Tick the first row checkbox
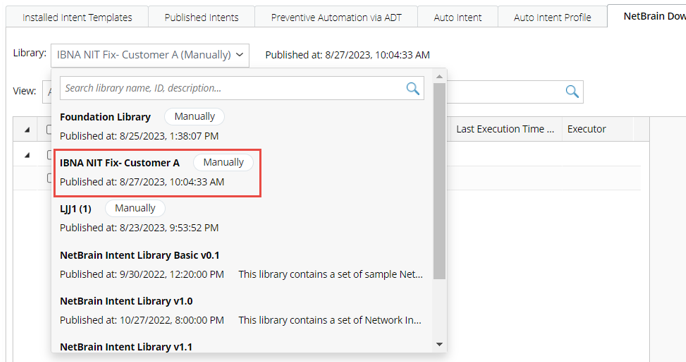Viewport: 686px width, 362px height. pyautogui.click(x=49, y=155)
